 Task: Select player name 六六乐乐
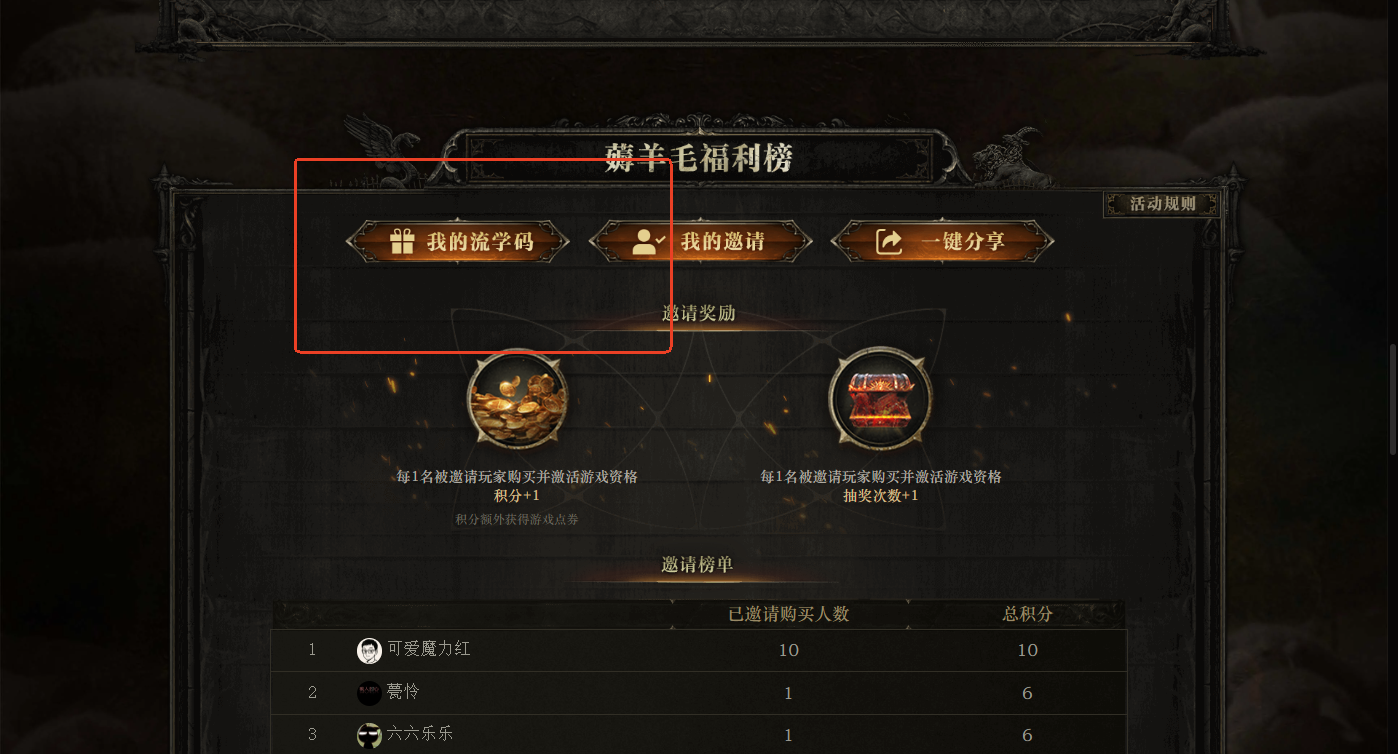click(420, 734)
